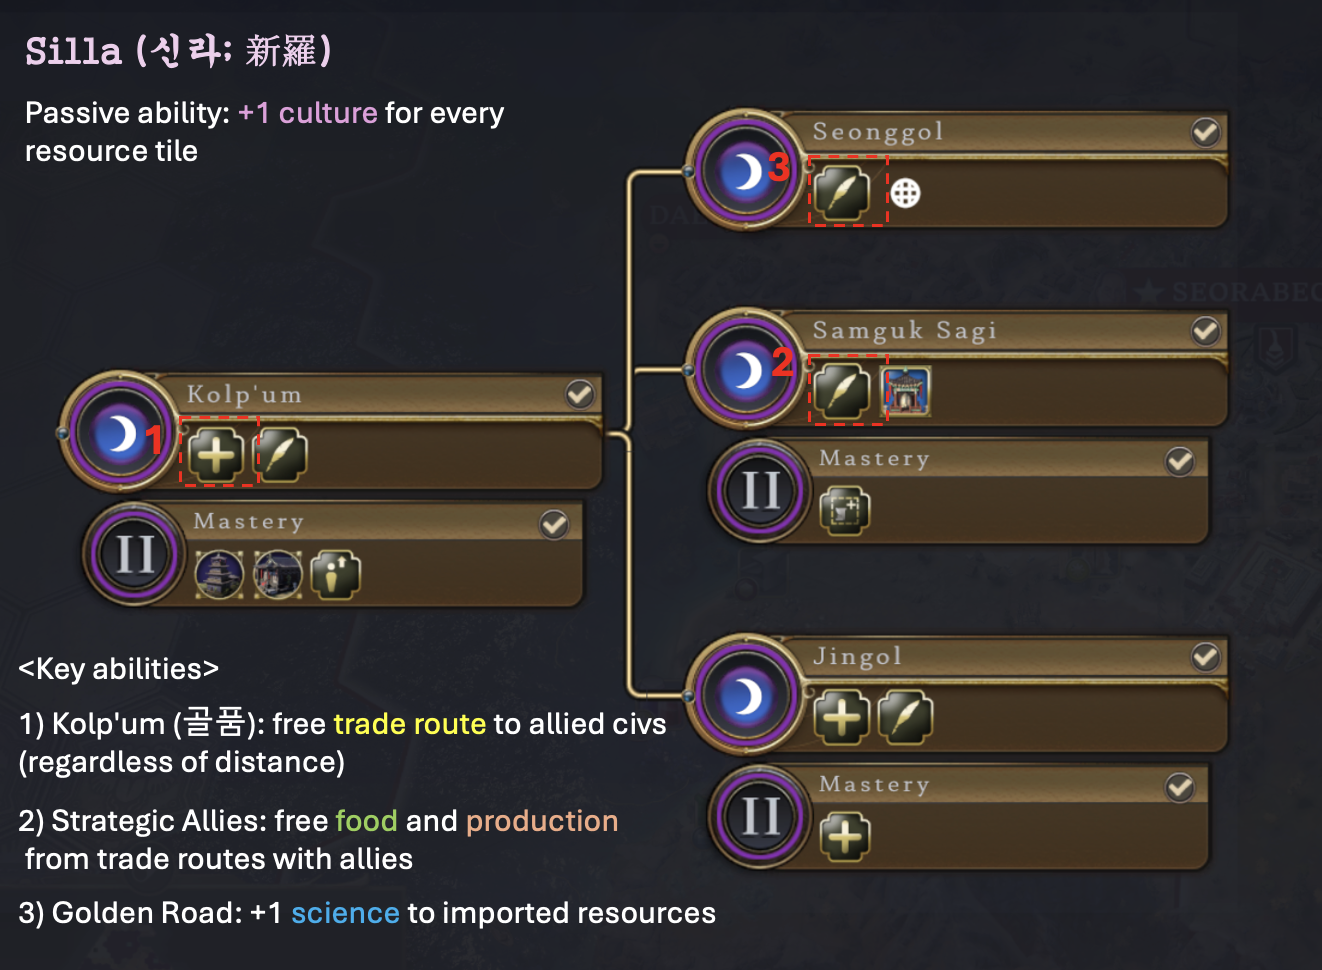This screenshot has width=1322, height=970.
Task: Click the square icon in Samguk Sagi Mastery
Action: click(845, 511)
